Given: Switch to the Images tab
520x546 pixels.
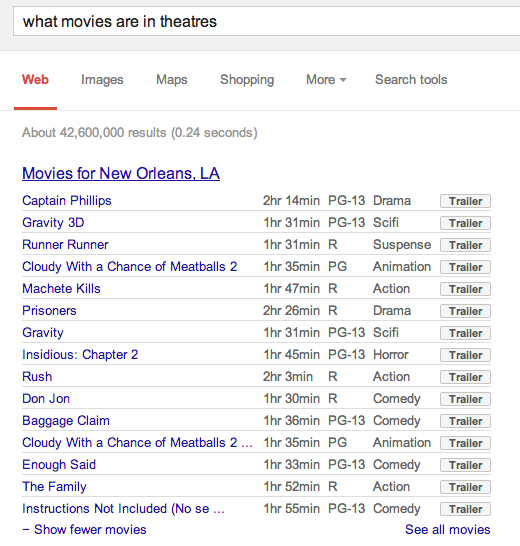Looking at the screenshot, I should (102, 80).
